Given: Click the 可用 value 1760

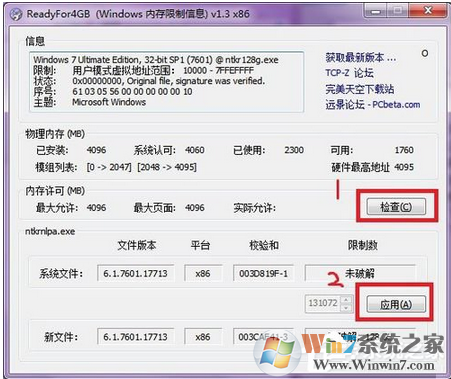Looking at the screenshot, I should pyautogui.click(x=404, y=150).
